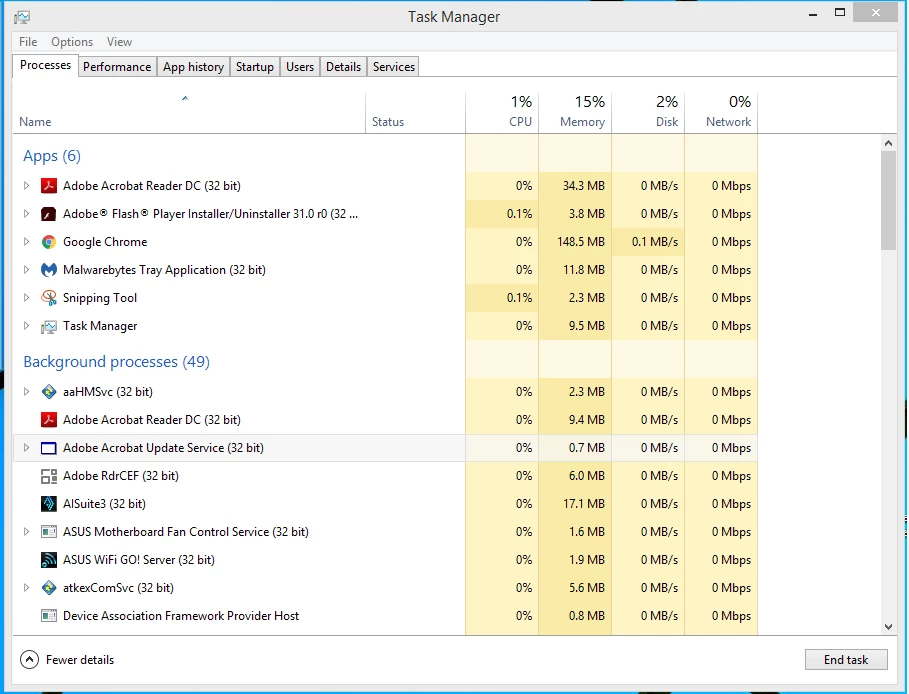
Task: Click Fewer details toggle button
Action: (x=67, y=660)
